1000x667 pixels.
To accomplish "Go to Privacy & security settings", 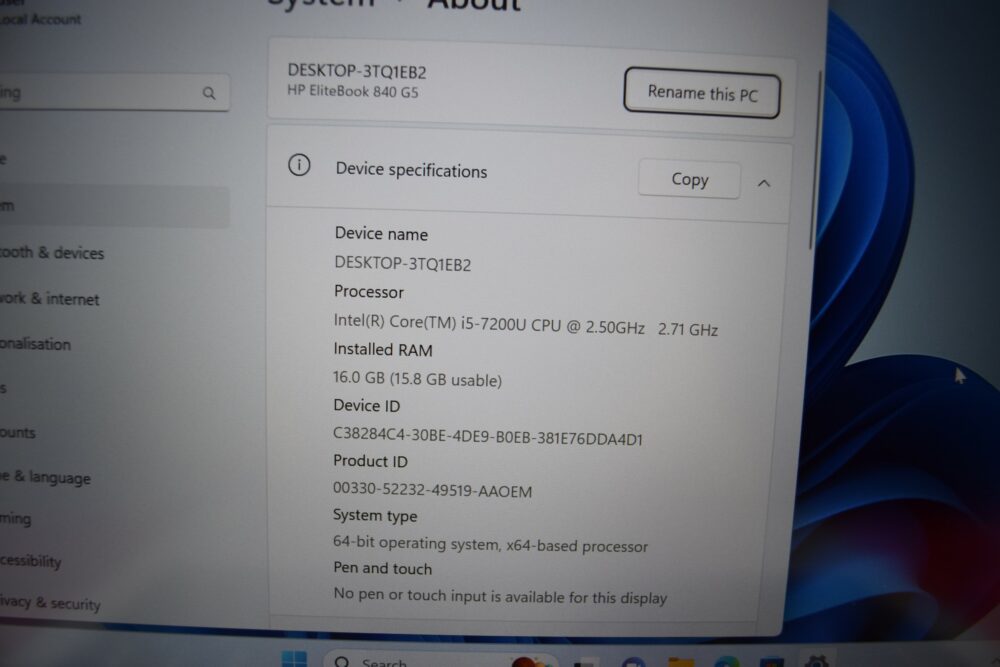I will (50, 602).
